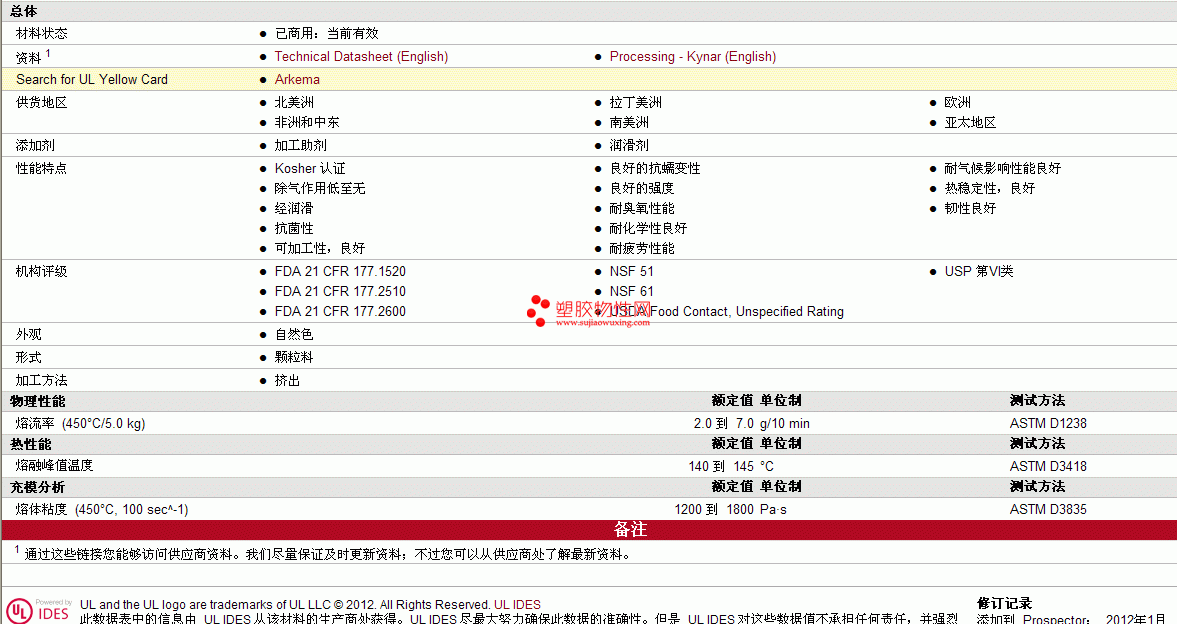
Task: Open the UL IDES link in footer
Action: (x=517, y=604)
